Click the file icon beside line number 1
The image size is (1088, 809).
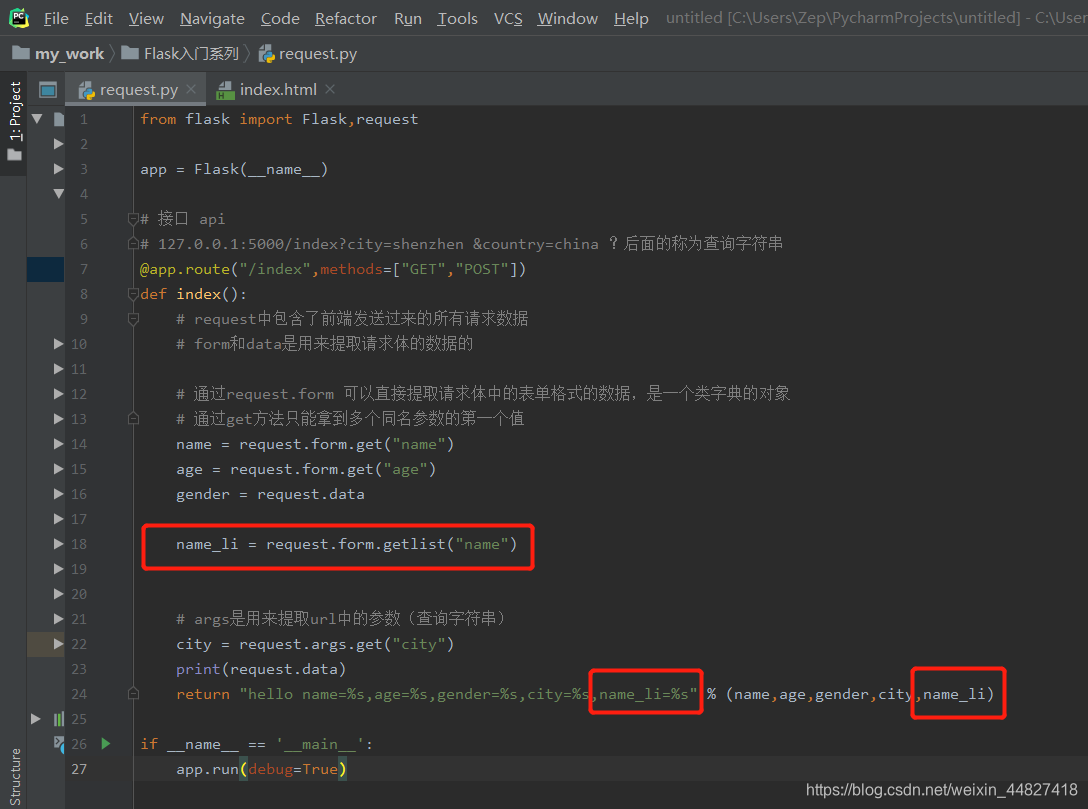[x=59, y=119]
